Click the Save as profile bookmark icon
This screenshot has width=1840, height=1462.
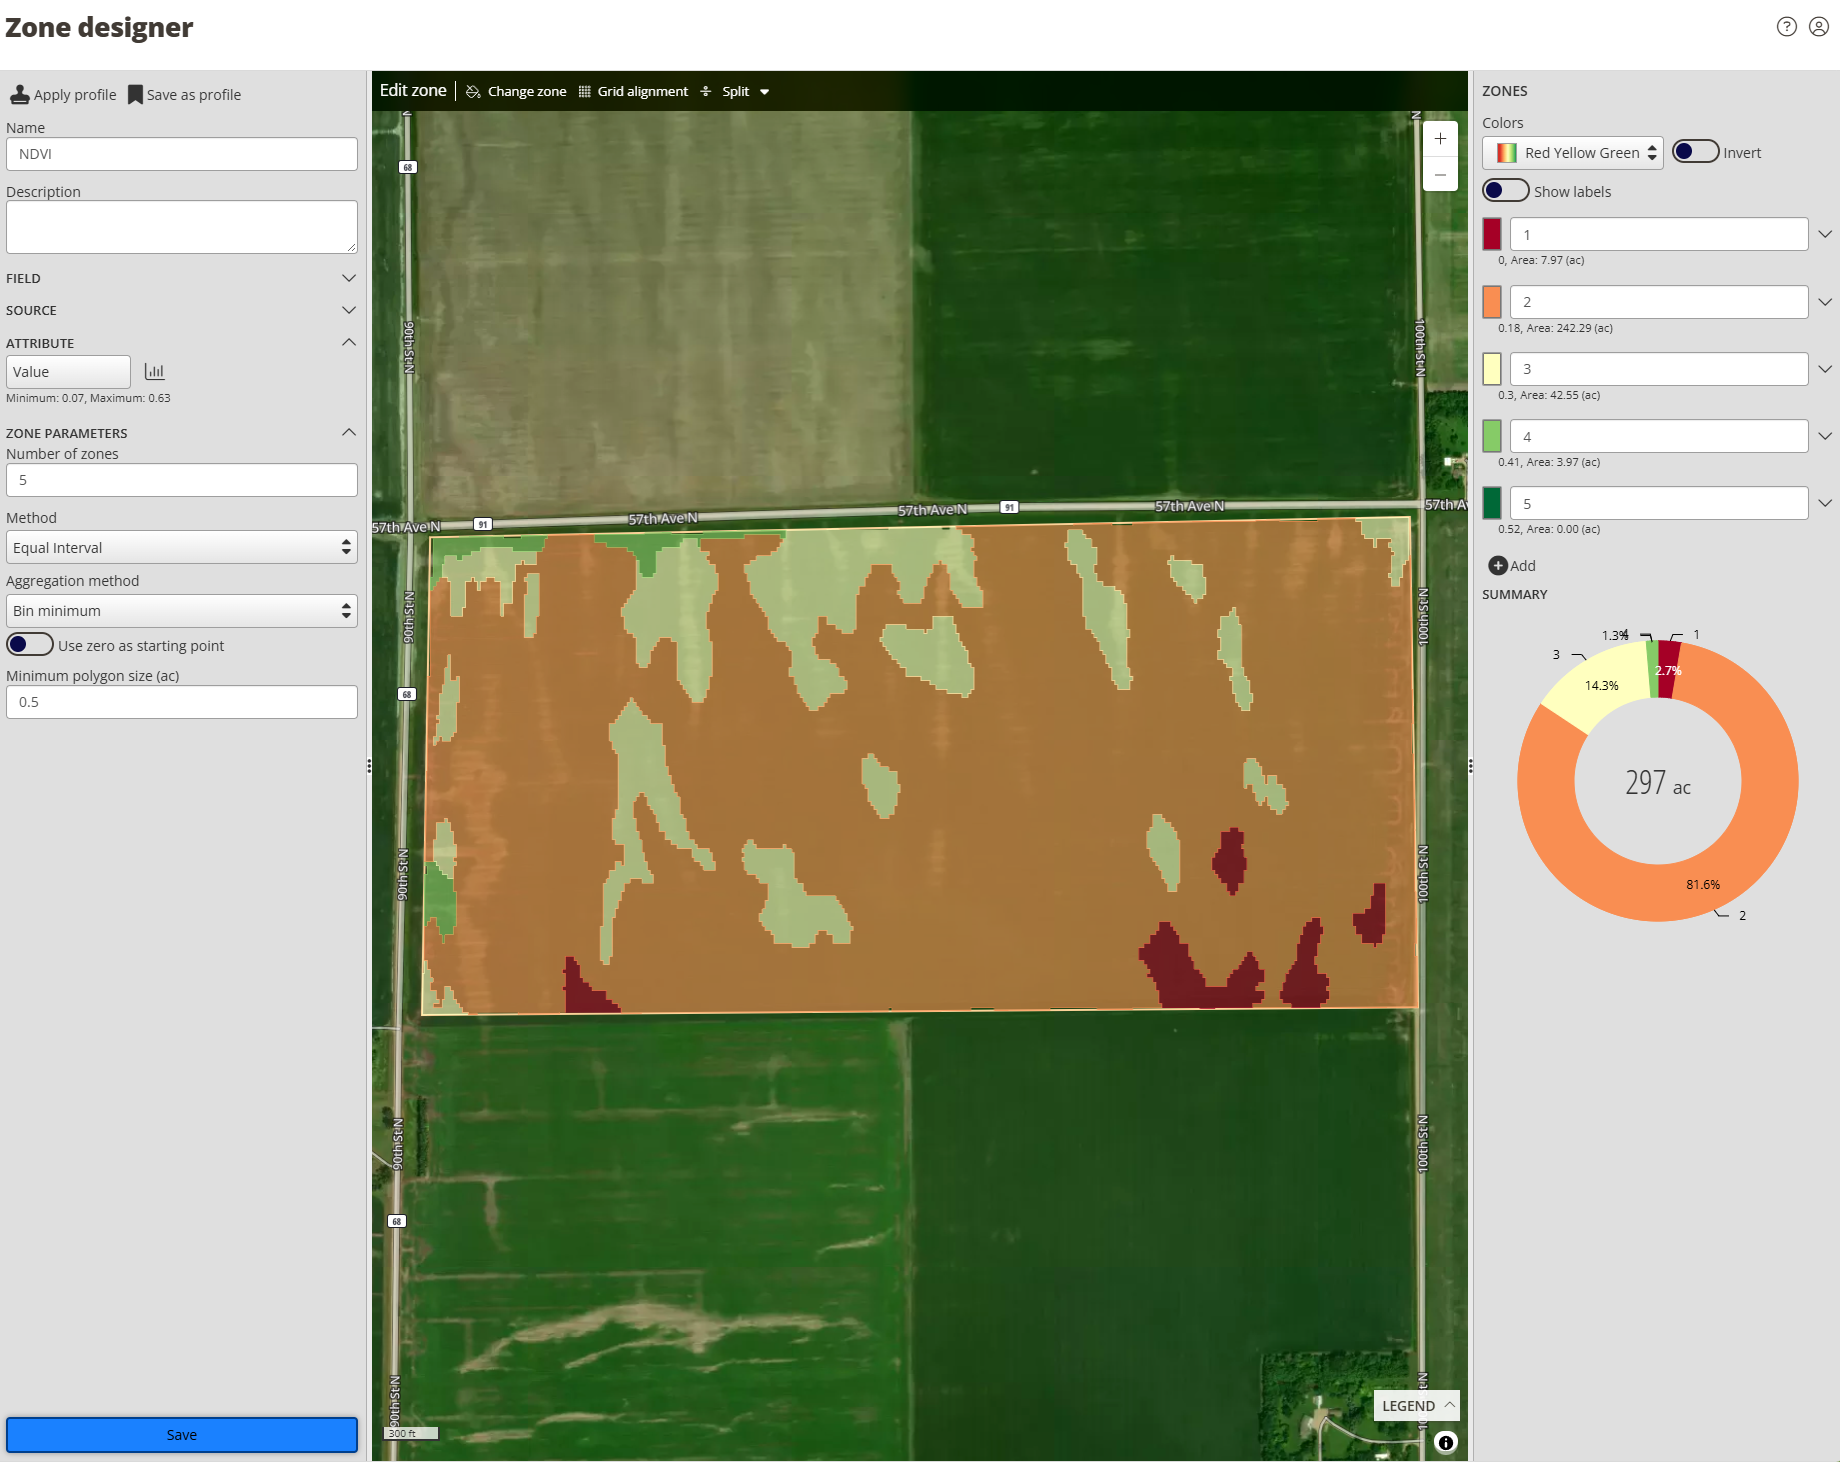tap(135, 95)
